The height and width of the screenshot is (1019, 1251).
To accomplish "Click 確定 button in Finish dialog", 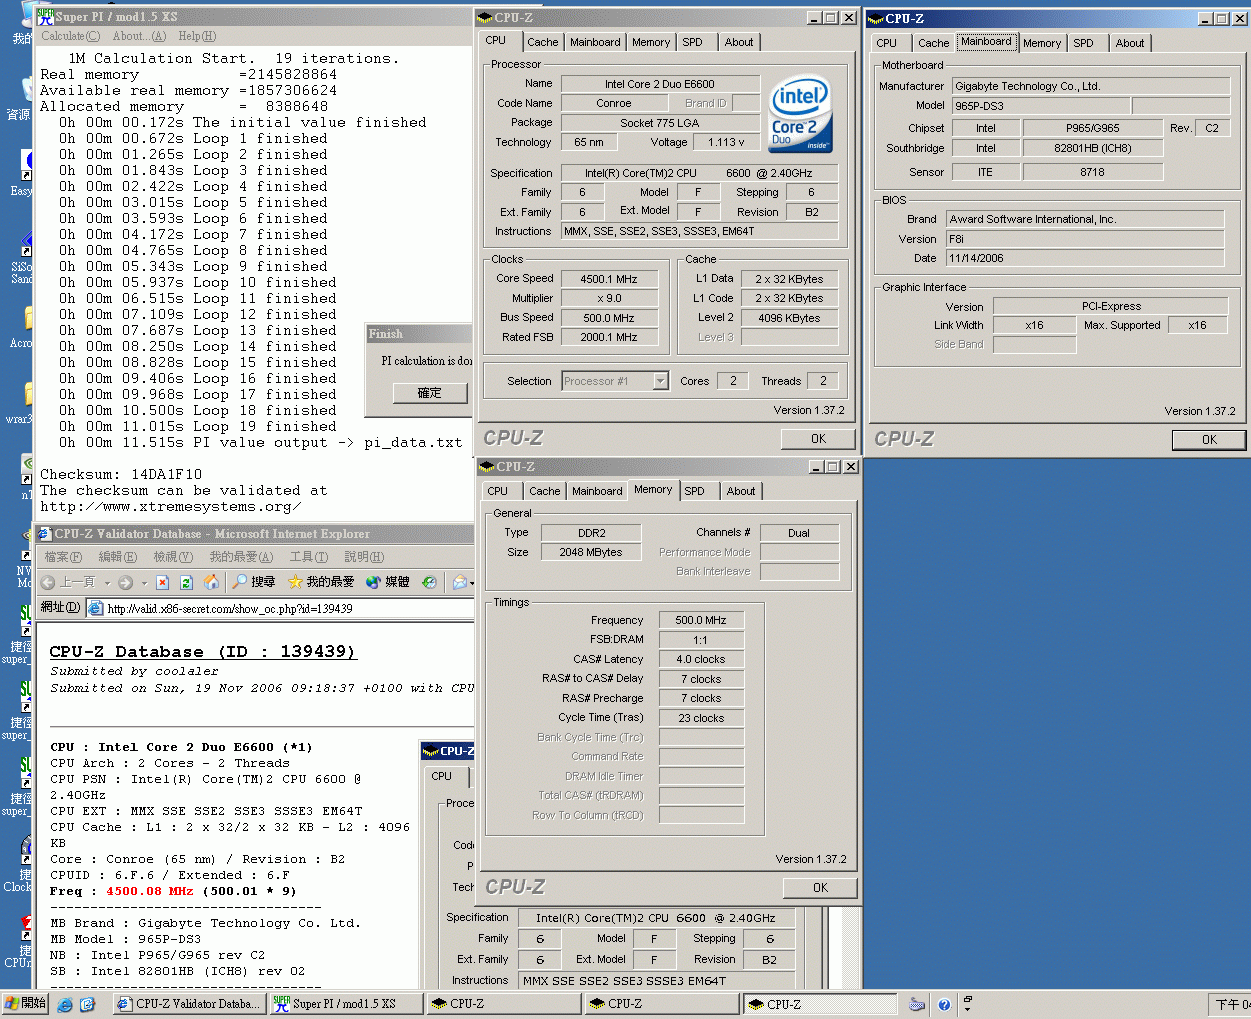I will tap(429, 393).
